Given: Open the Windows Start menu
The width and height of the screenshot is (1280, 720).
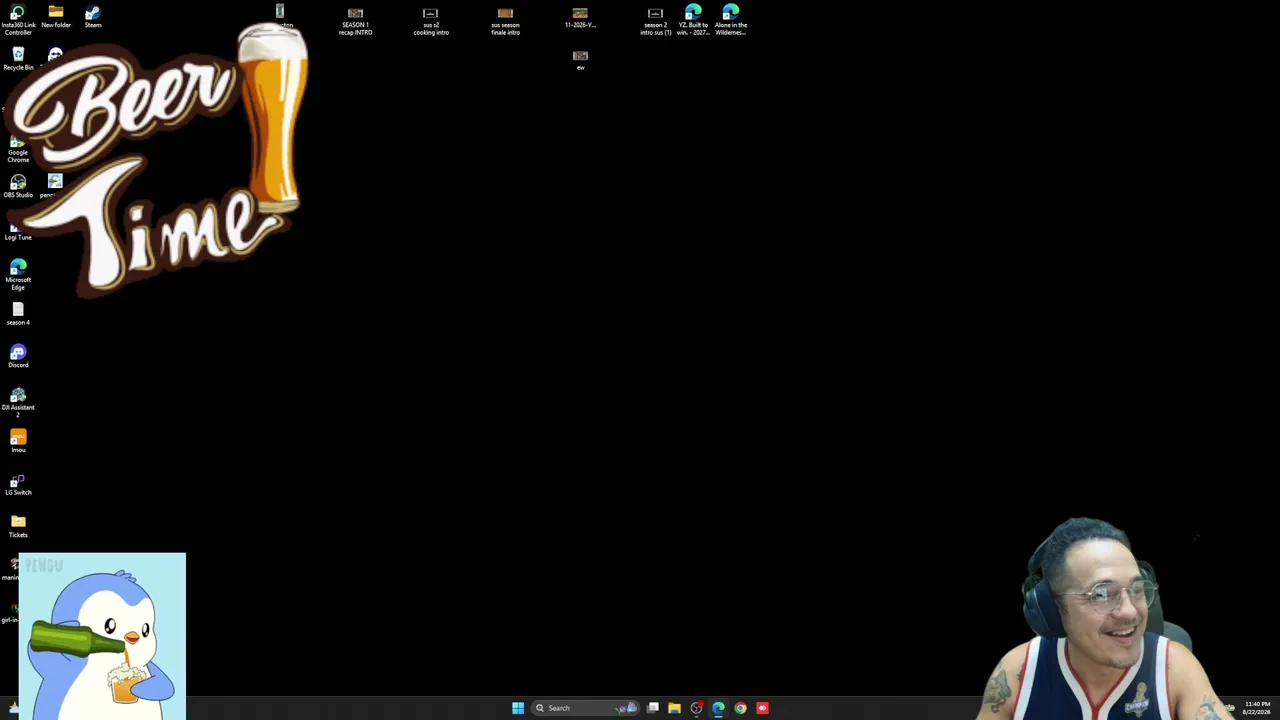Looking at the screenshot, I should [x=518, y=708].
